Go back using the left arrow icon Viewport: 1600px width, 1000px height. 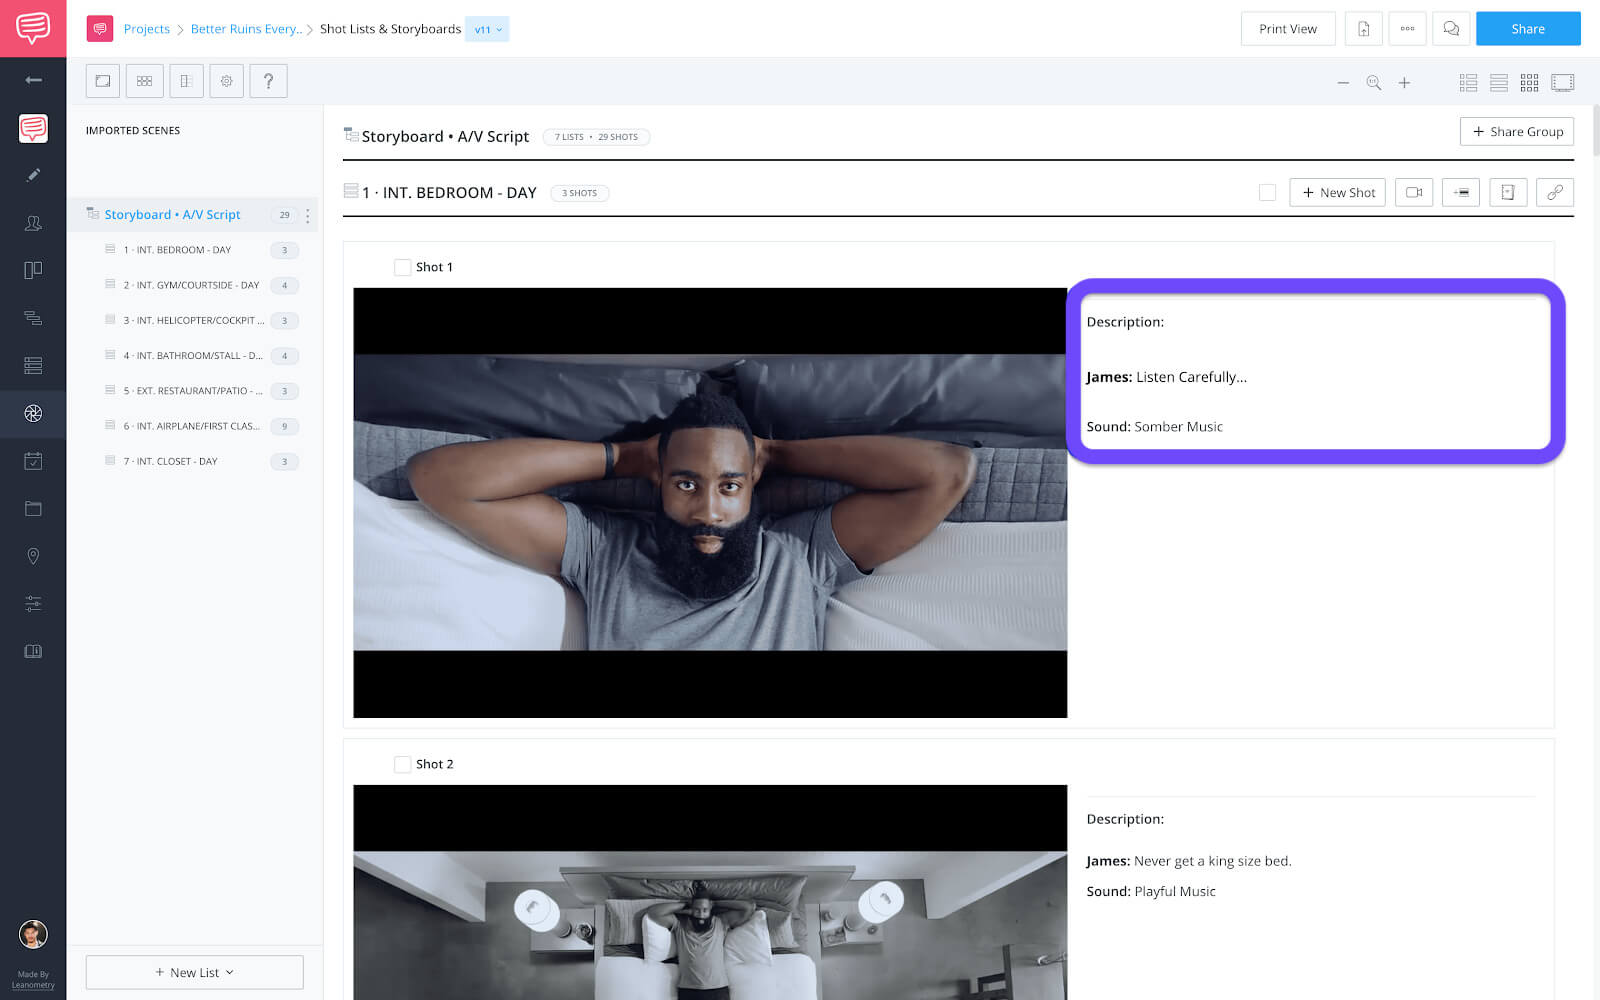pos(33,80)
